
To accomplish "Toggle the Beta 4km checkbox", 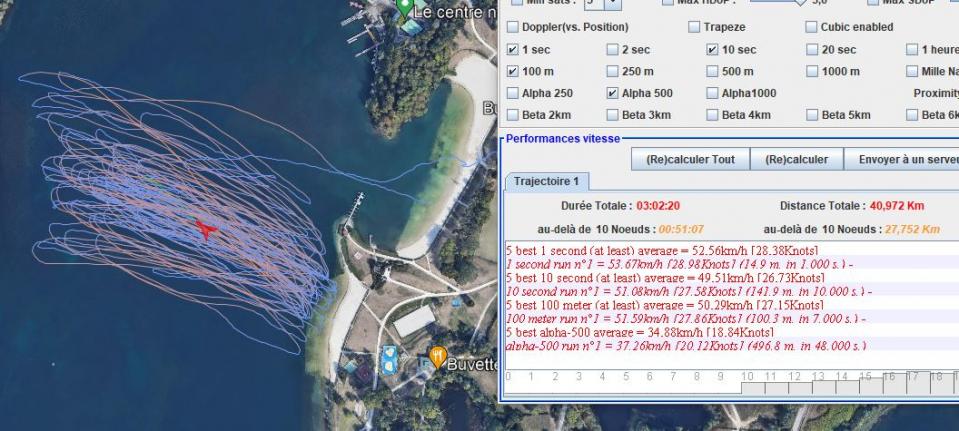I will coord(712,115).
